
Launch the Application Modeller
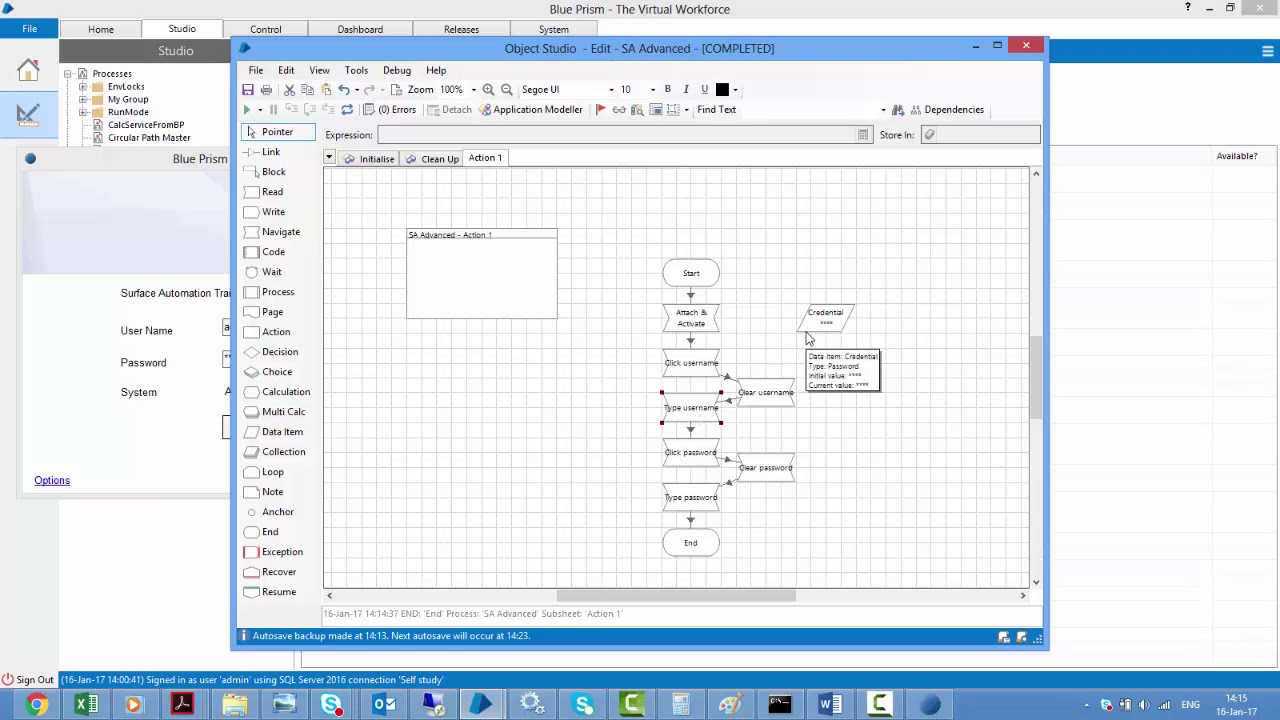(x=530, y=110)
